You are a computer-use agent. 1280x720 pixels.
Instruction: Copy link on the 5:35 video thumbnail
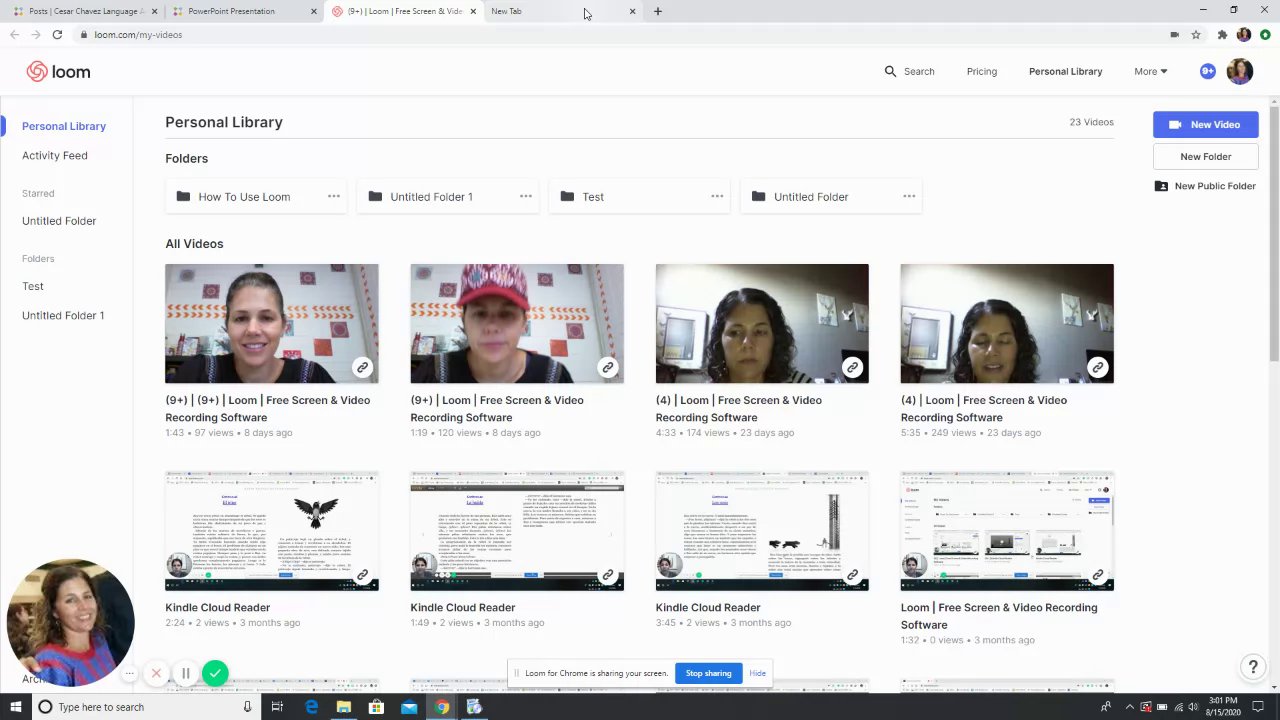coord(1097,367)
